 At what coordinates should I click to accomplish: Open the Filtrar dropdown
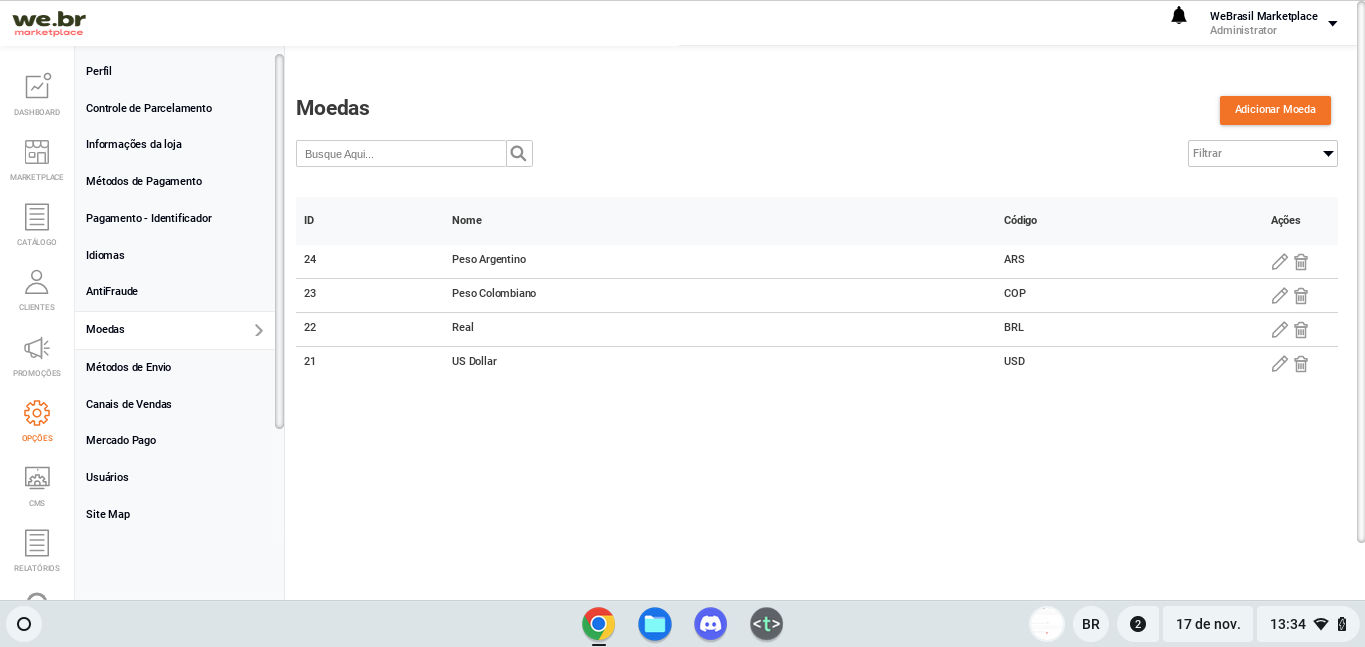[x=1262, y=154]
